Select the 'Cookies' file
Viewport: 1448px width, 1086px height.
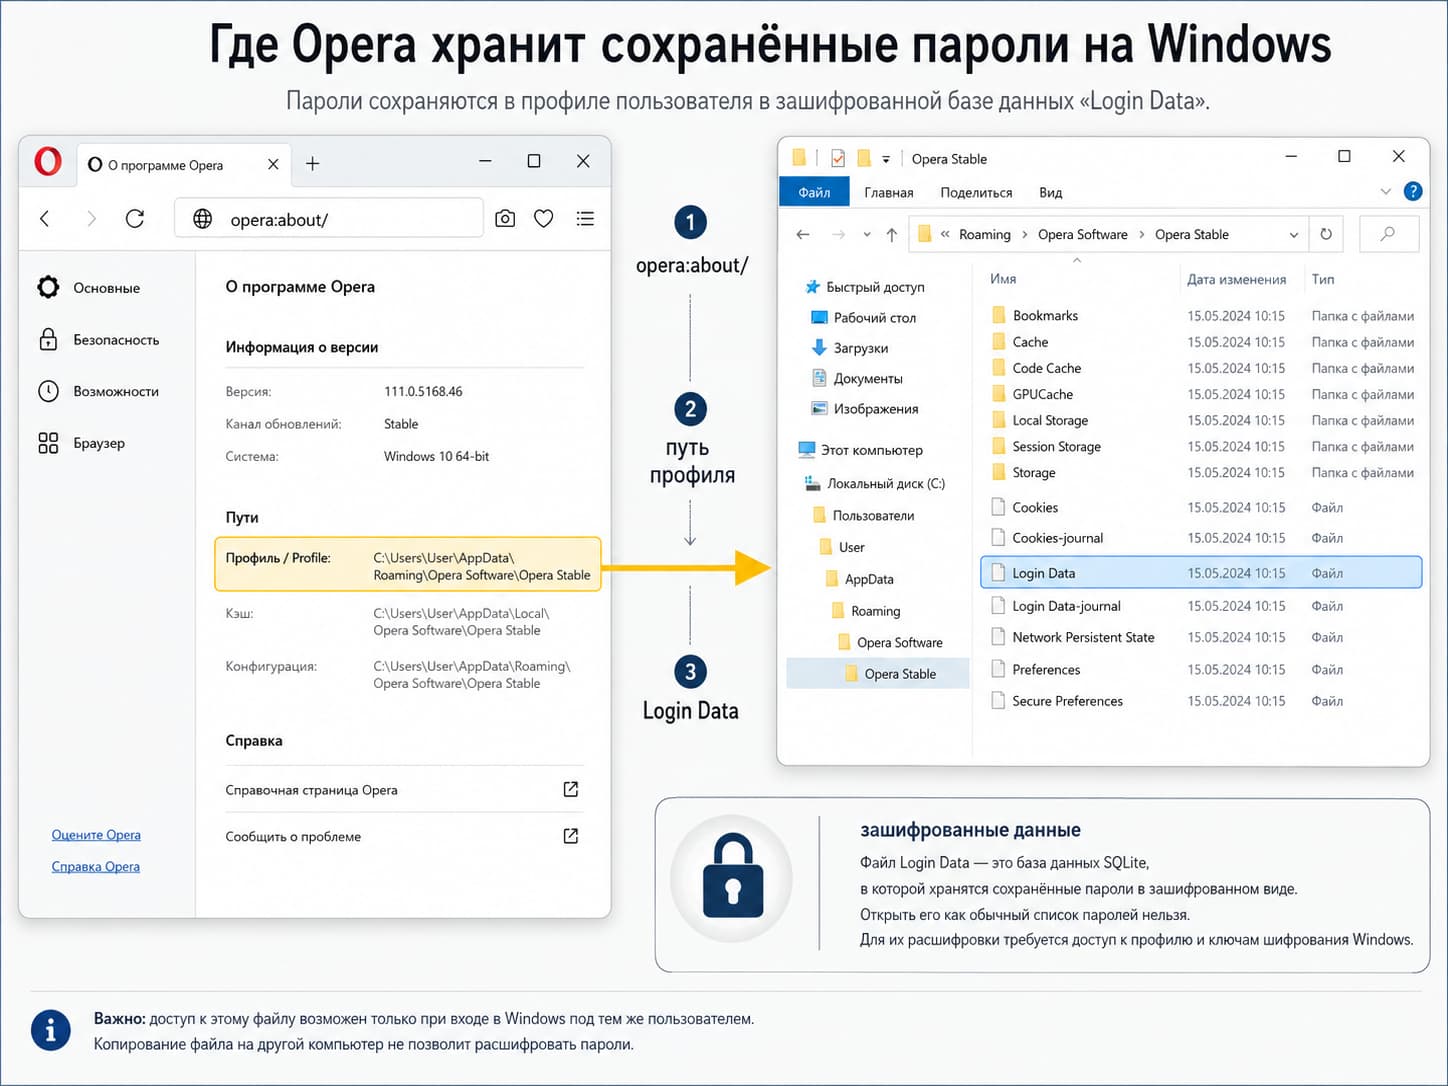coord(1024,507)
